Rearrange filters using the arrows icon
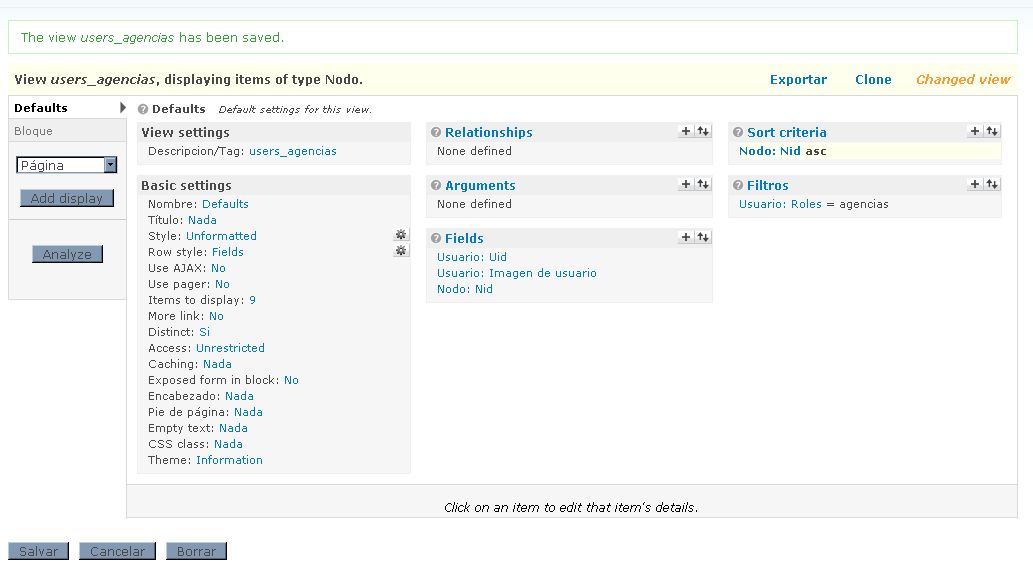The width and height of the screenshot is (1033, 576). (991, 184)
